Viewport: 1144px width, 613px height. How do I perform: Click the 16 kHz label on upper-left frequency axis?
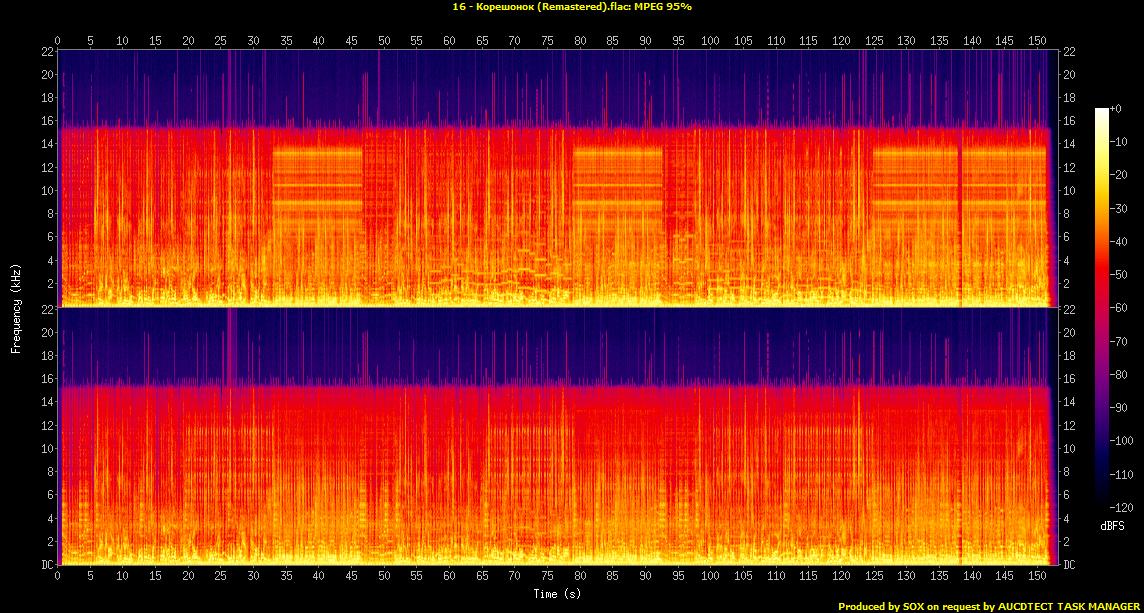click(46, 121)
